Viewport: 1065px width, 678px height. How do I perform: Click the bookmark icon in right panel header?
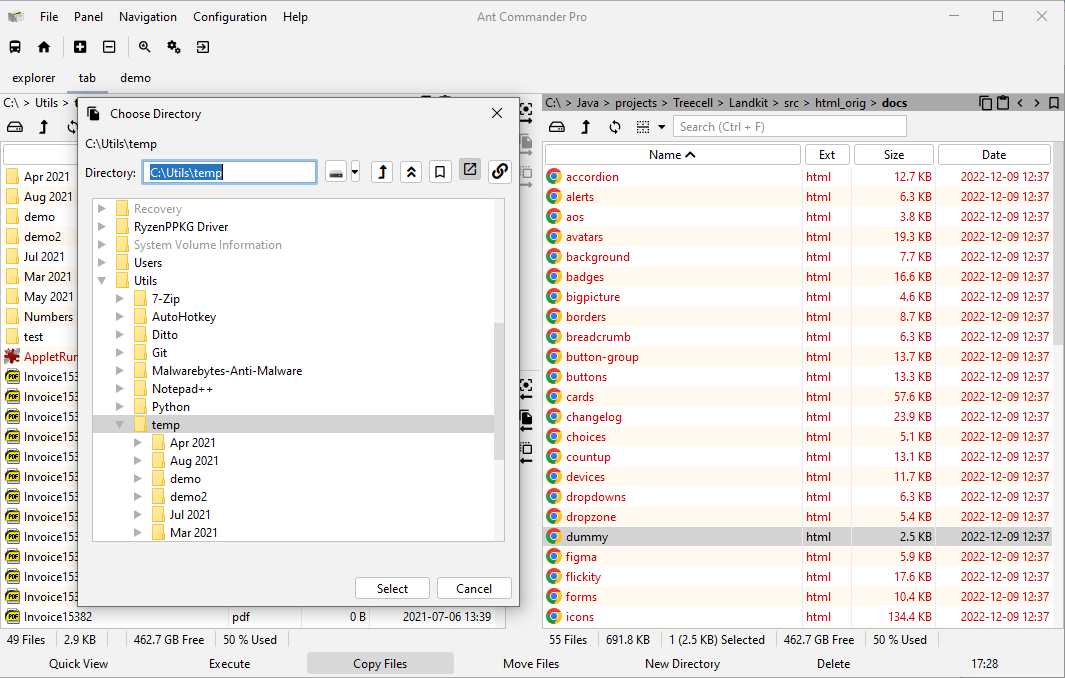coord(1053,103)
